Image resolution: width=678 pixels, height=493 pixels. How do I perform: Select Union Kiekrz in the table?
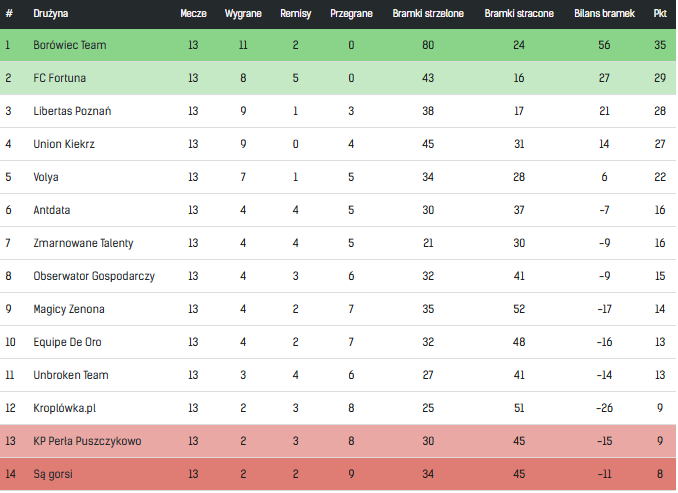[64, 144]
